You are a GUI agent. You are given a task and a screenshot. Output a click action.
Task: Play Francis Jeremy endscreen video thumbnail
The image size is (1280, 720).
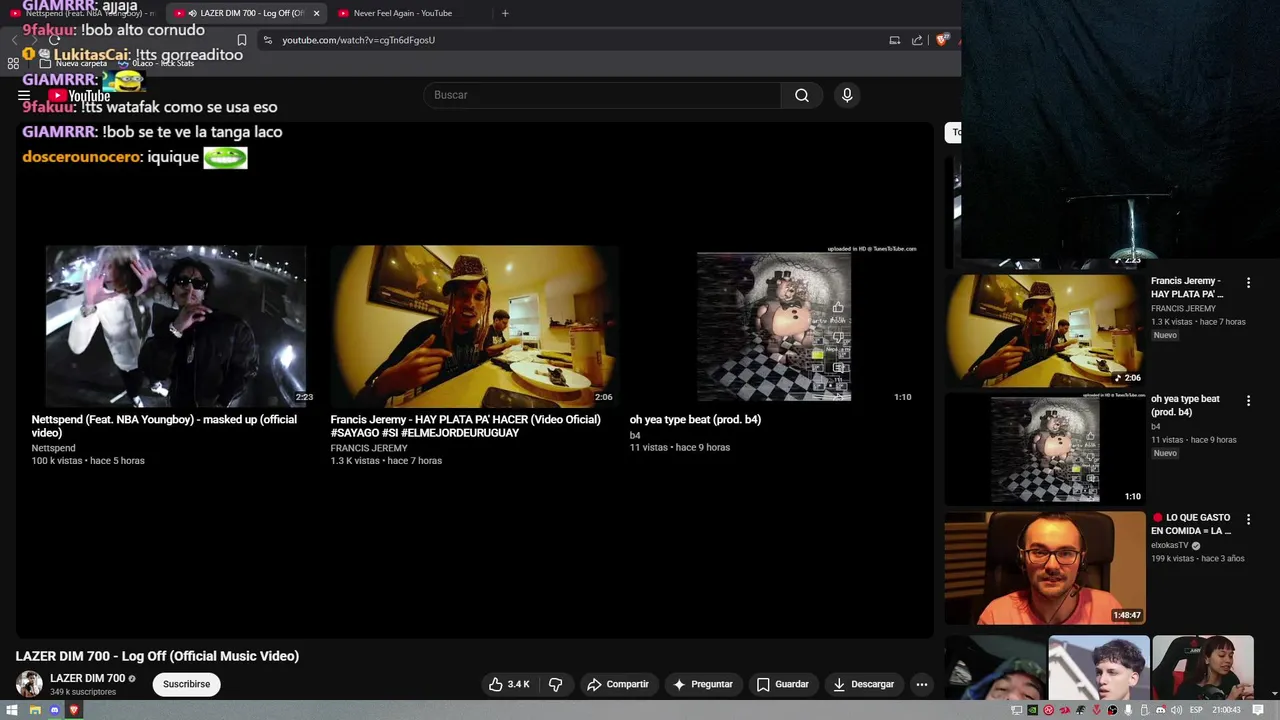473,326
